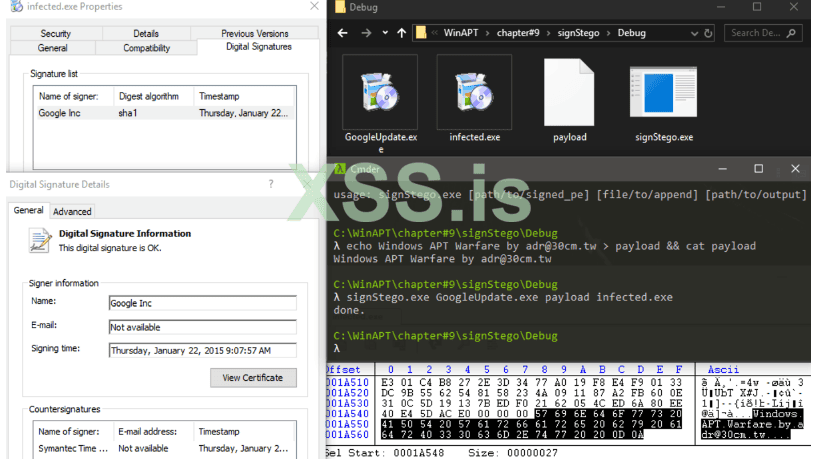Open the GoogleUpdate.exe file icon

pyautogui.click(x=380, y=92)
